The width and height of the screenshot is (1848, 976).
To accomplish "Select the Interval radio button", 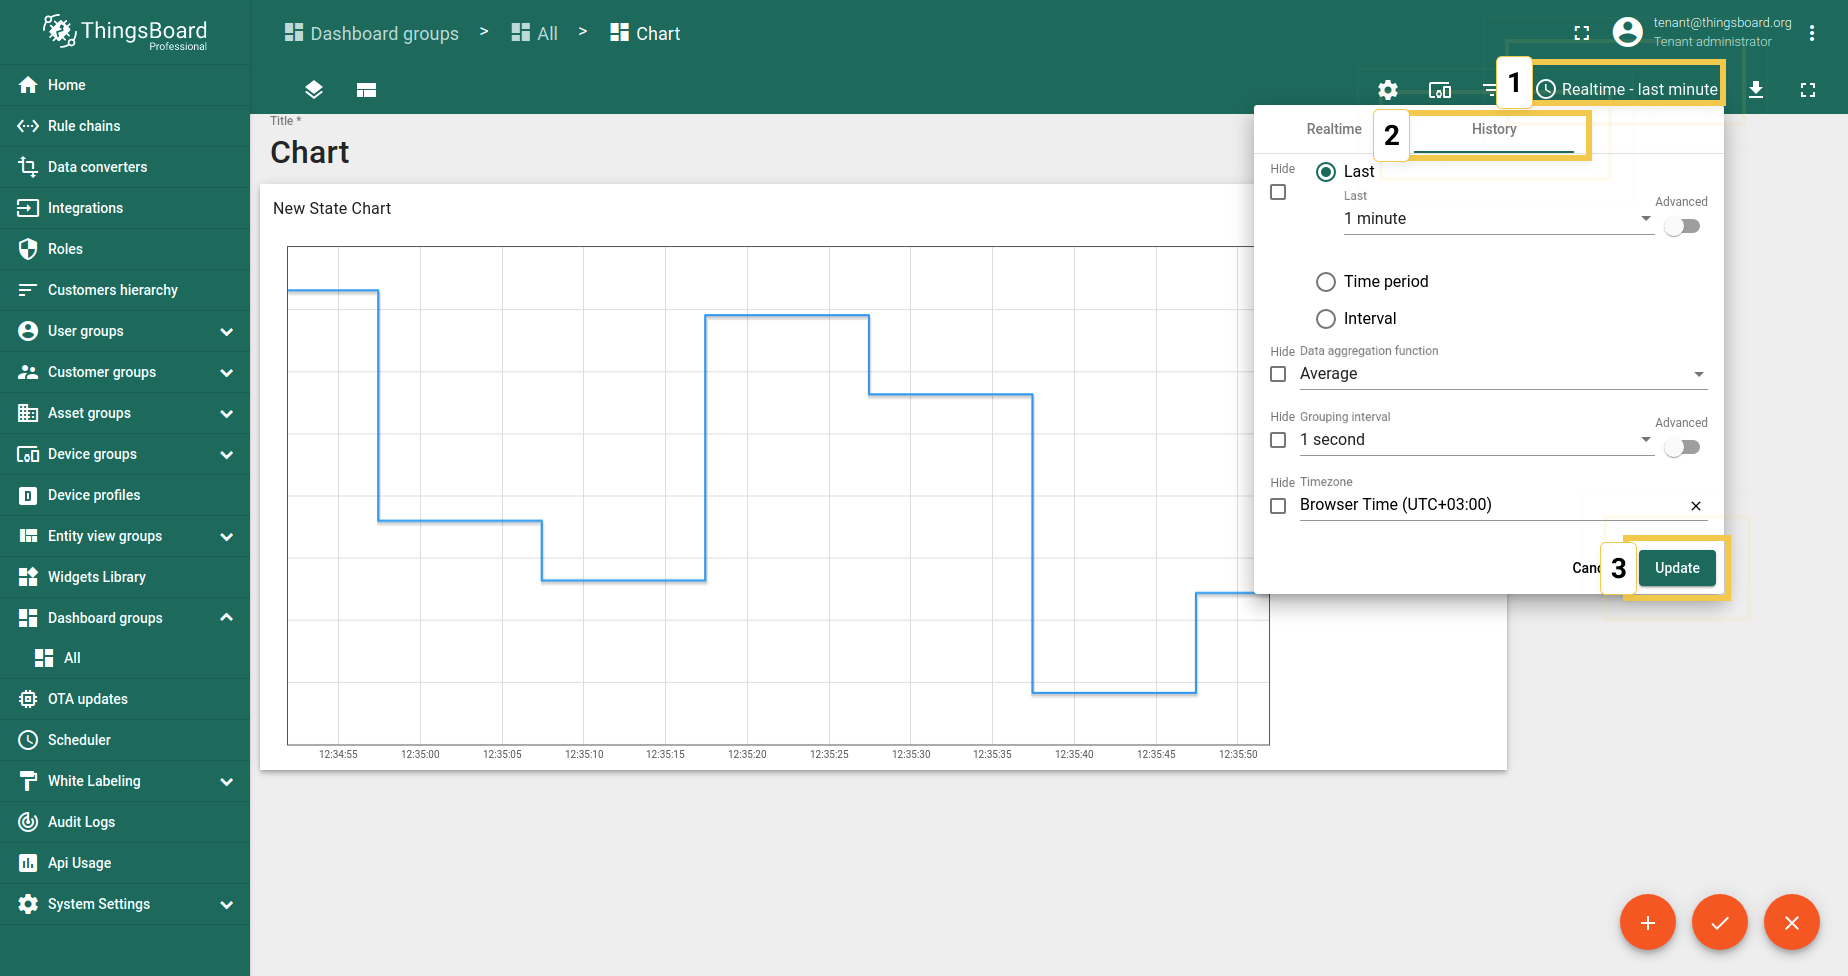I will coord(1326,319).
